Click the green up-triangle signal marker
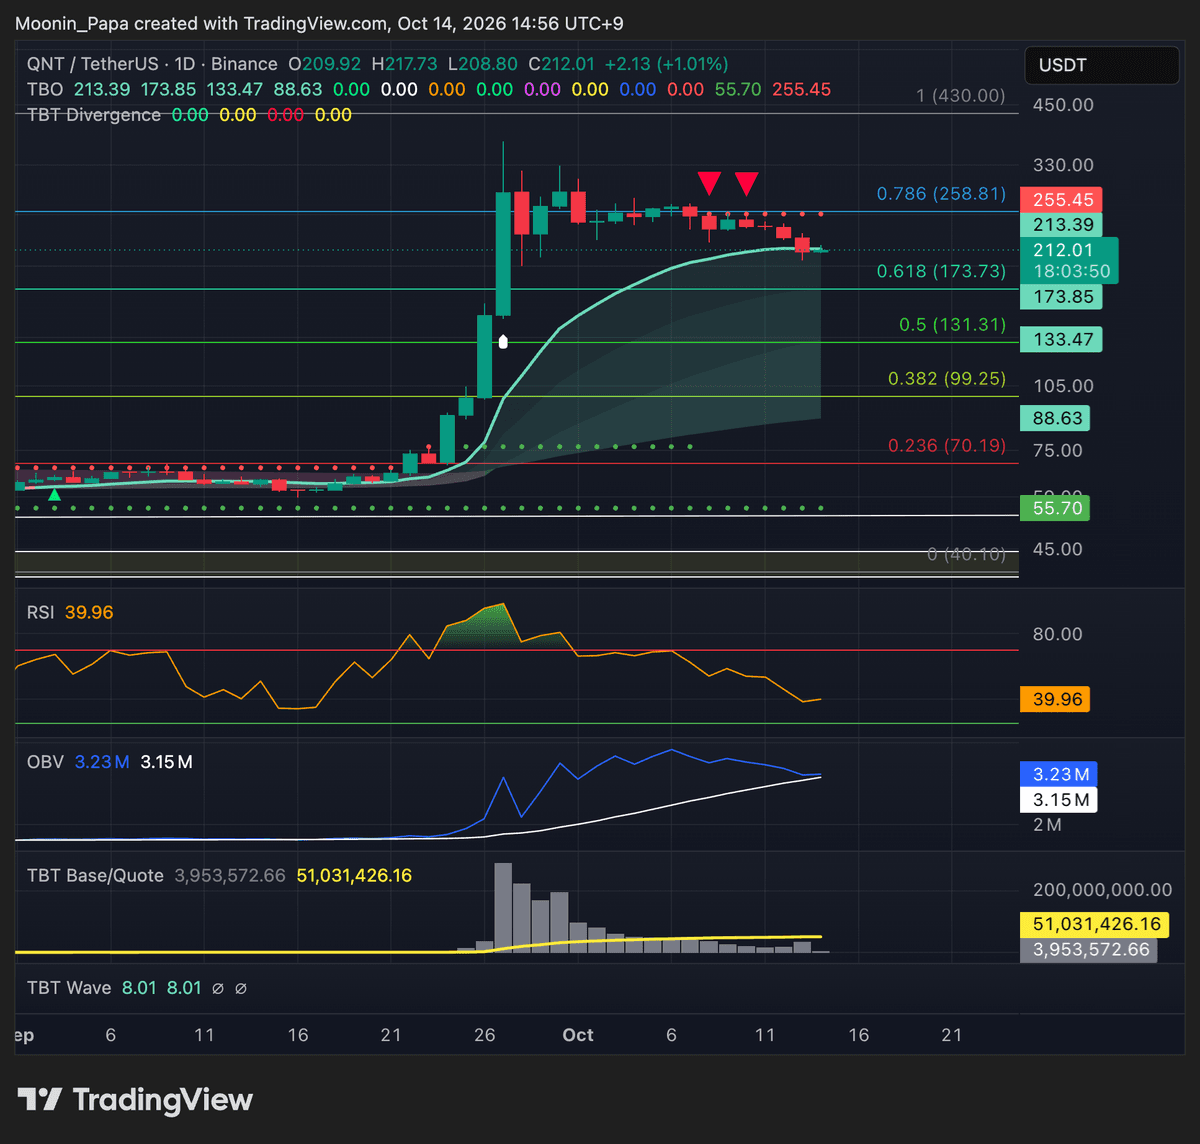1200x1144 pixels. [54, 493]
